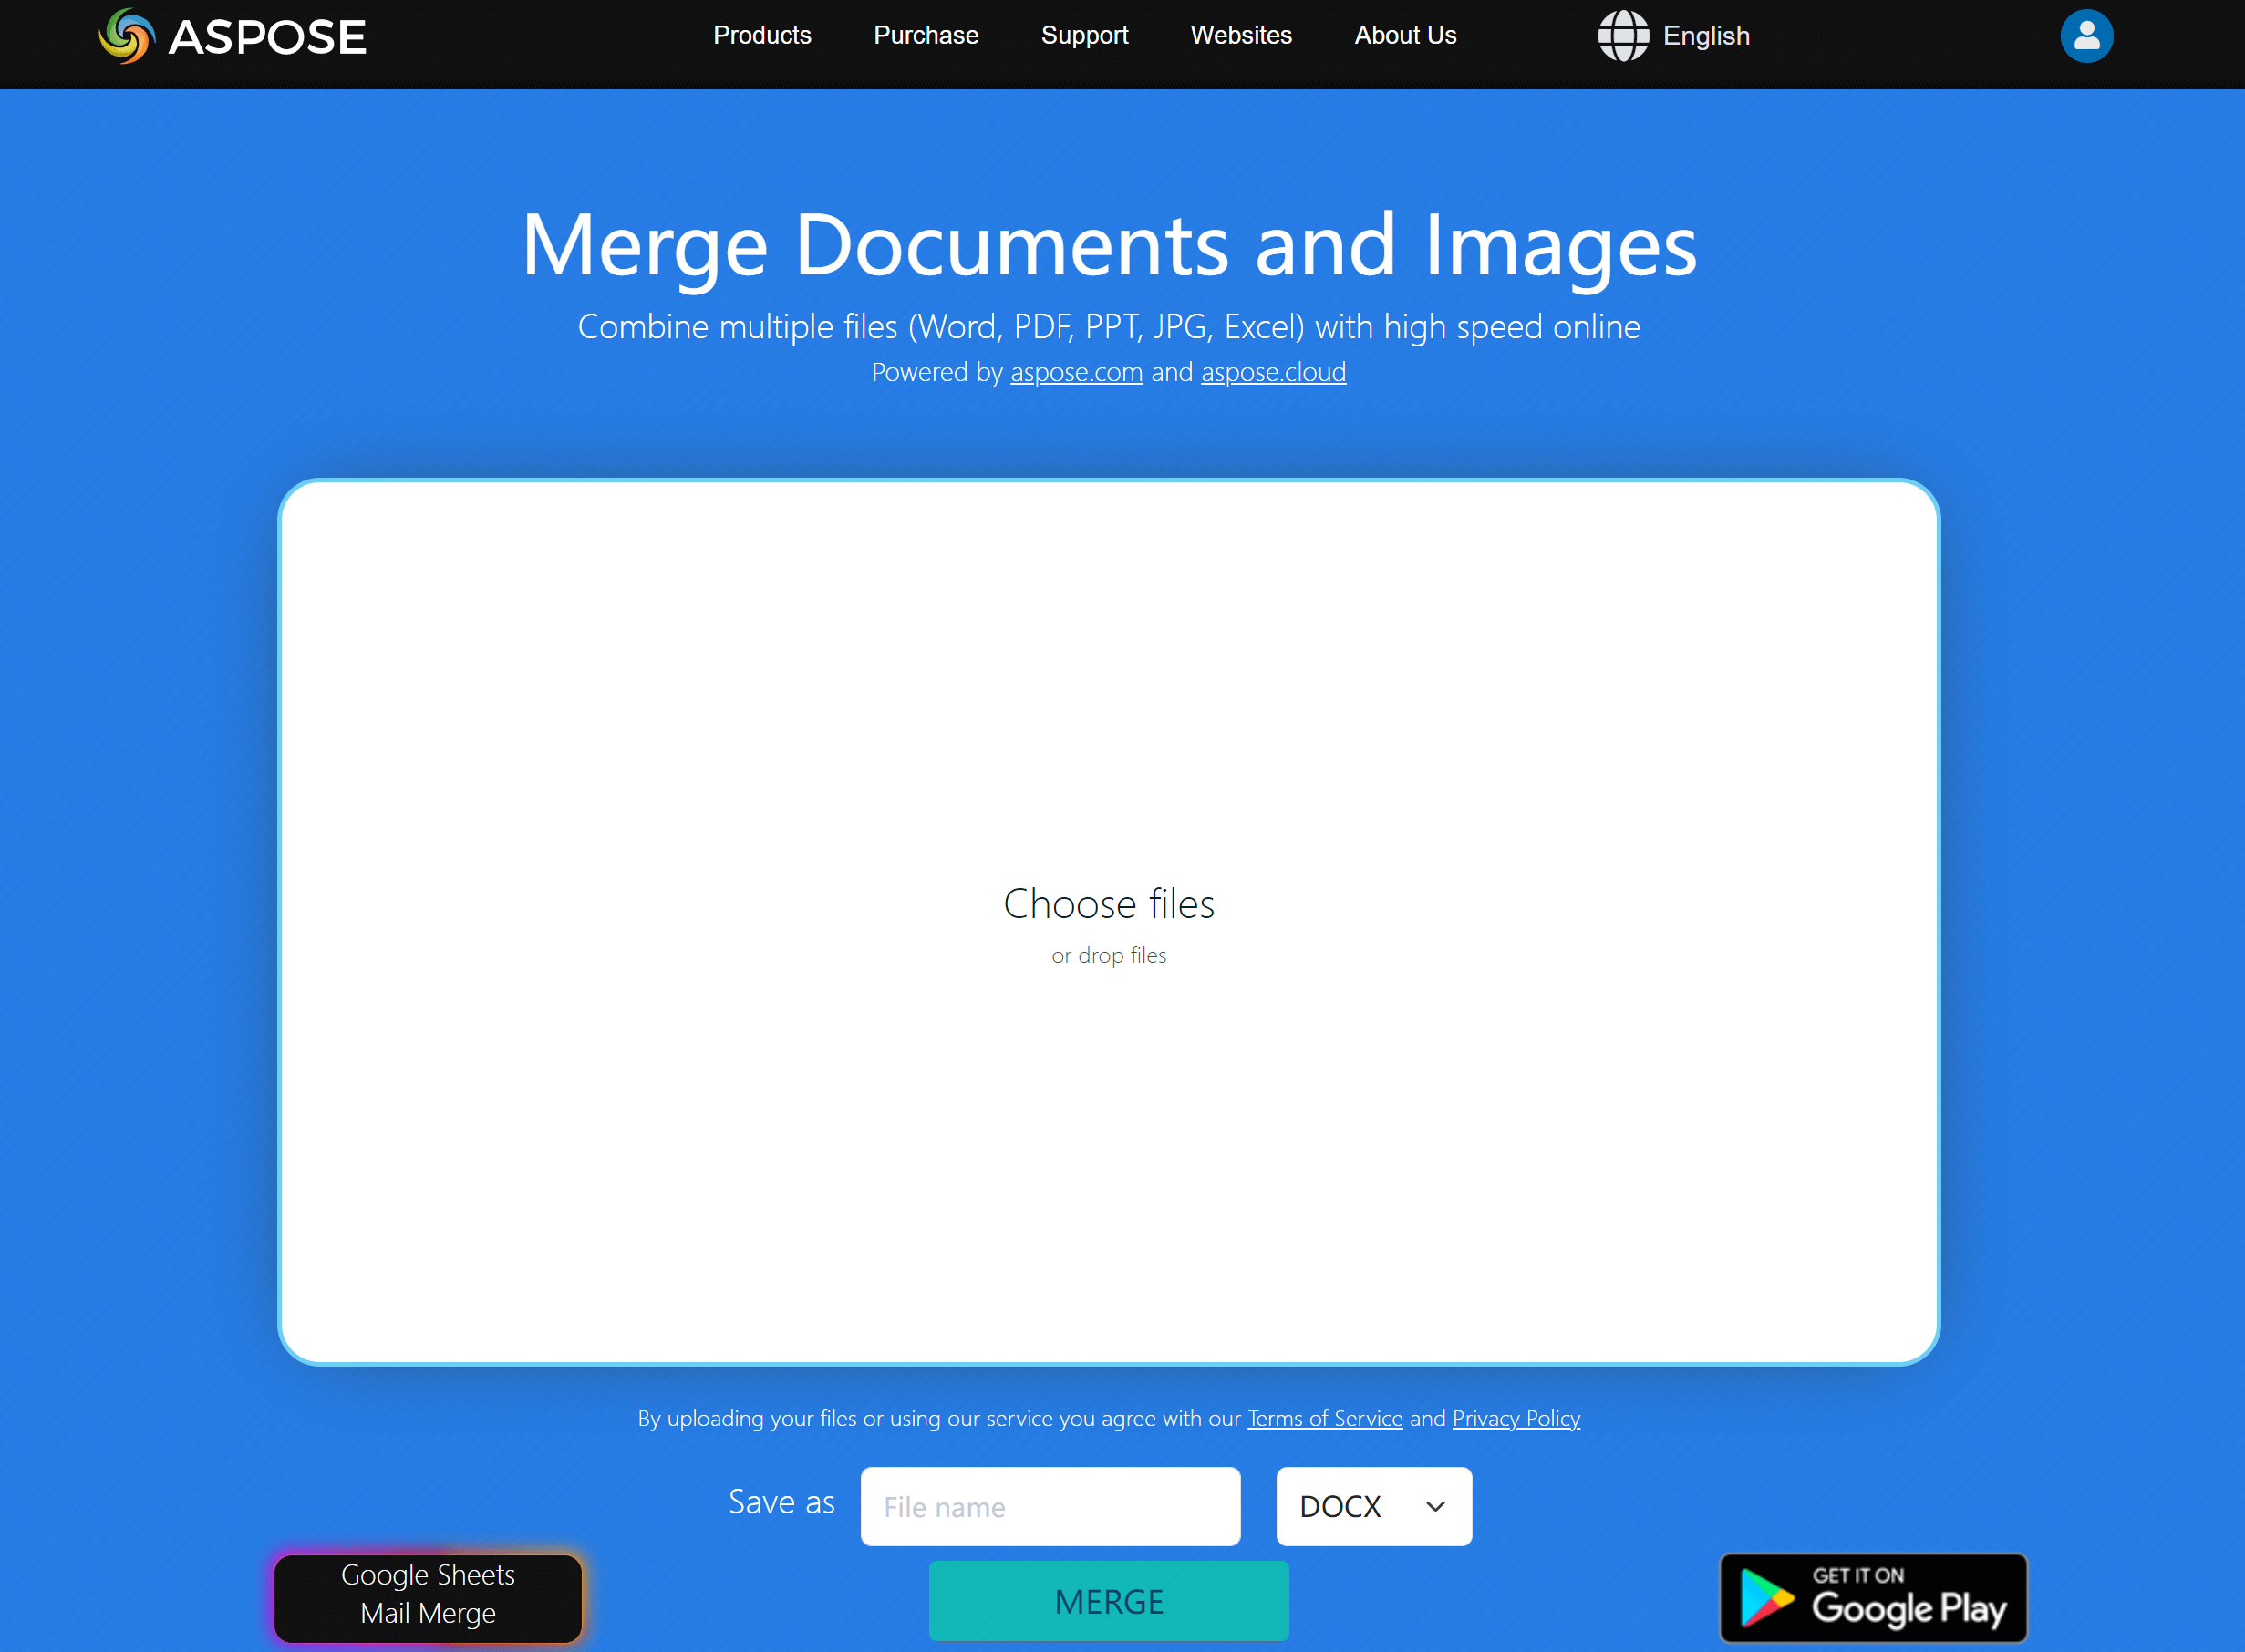Screen dimensions: 2245x1652
Task: Click the globe language icon
Action: coord(1622,36)
